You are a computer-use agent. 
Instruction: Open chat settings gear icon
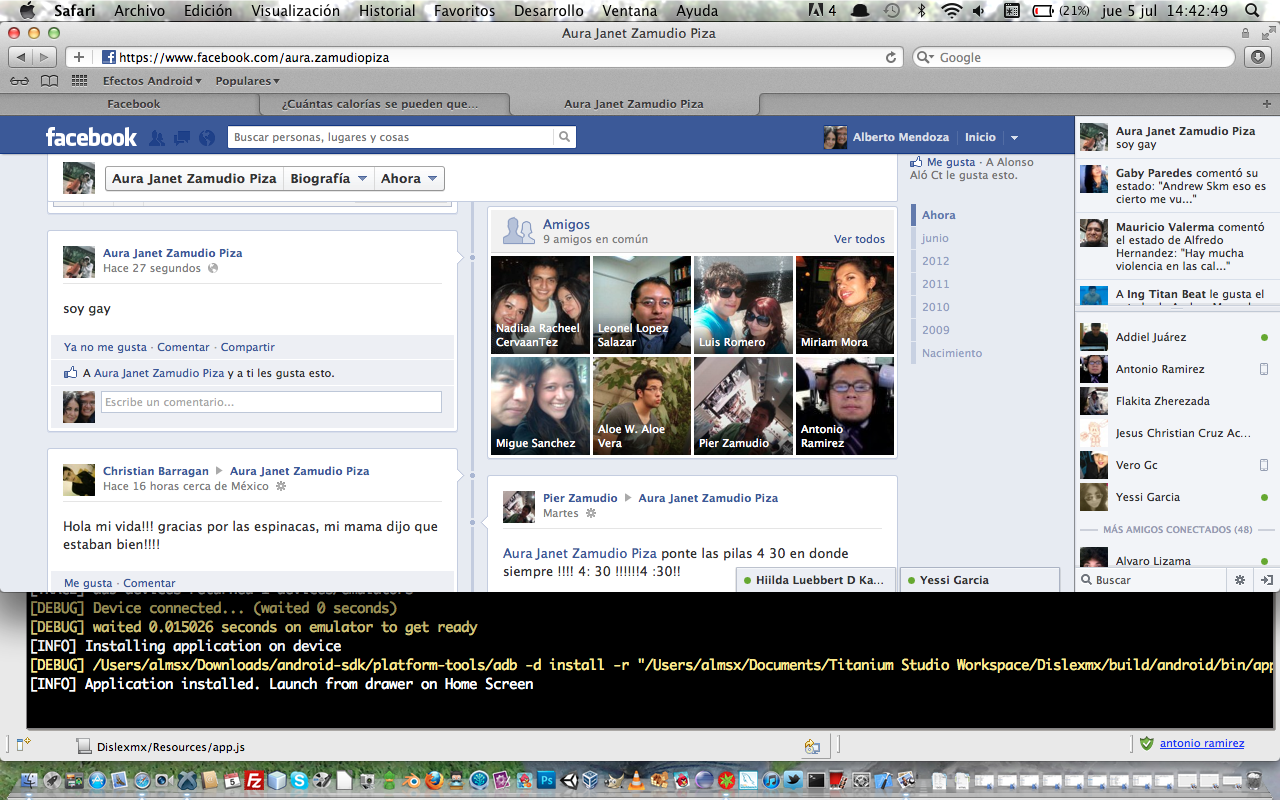coord(1240,580)
